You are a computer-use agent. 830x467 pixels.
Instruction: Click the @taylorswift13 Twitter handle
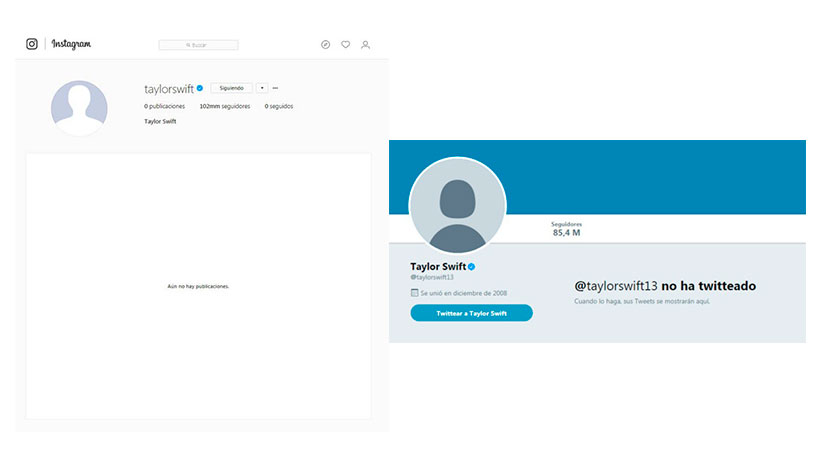click(432, 277)
